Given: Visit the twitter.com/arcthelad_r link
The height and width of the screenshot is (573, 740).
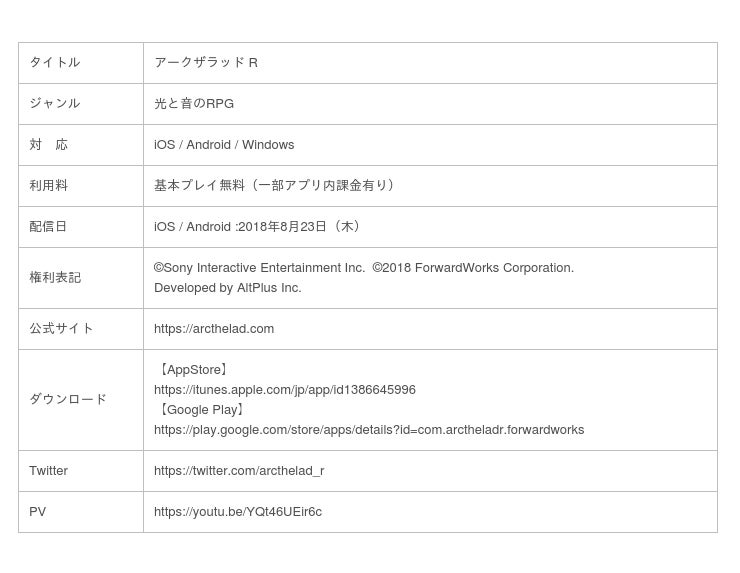Looking at the screenshot, I should coord(239,471).
